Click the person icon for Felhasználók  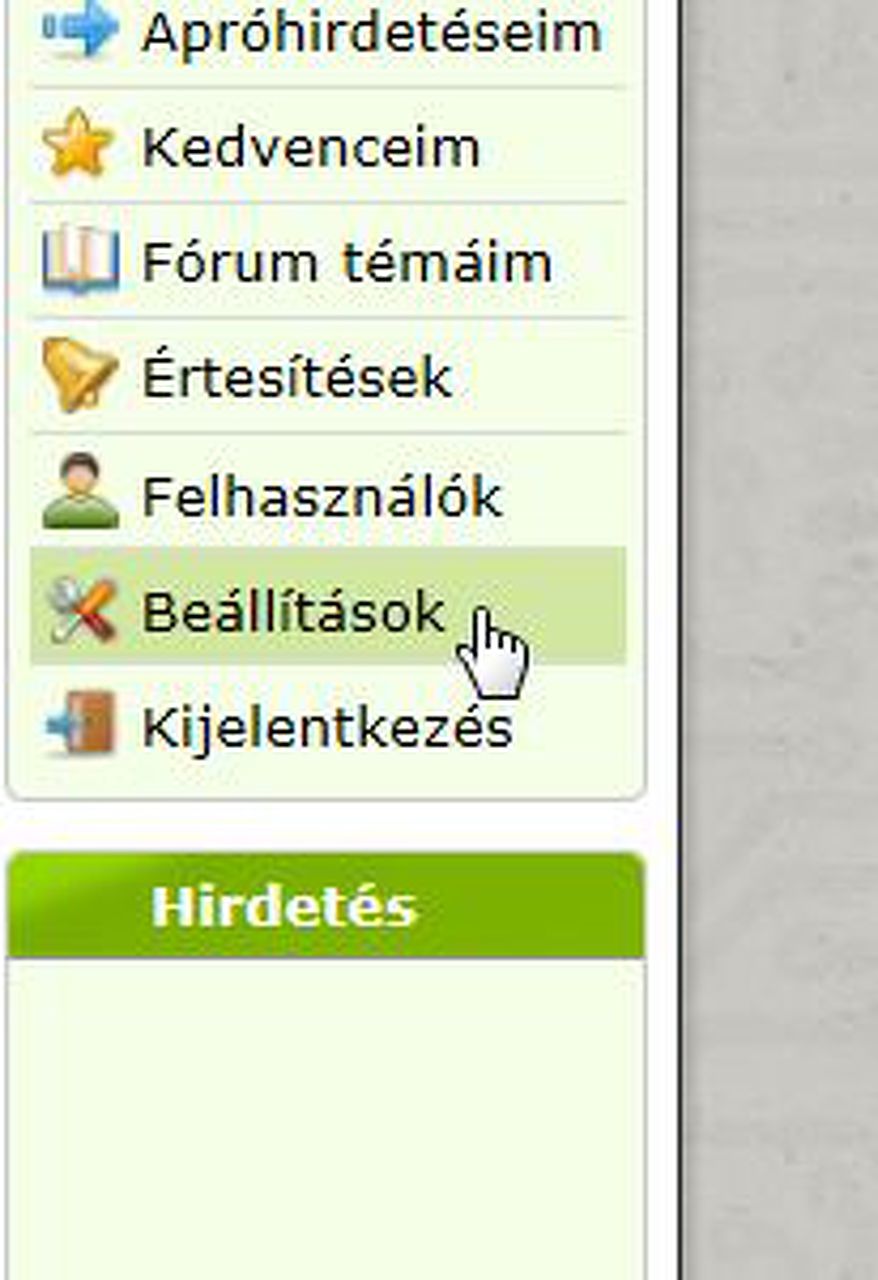80,491
